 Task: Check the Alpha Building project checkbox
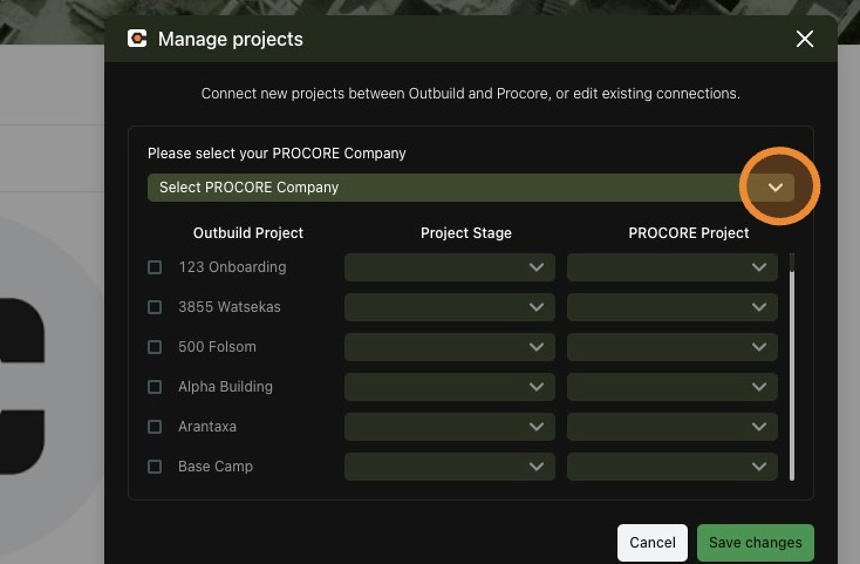(155, 387)
